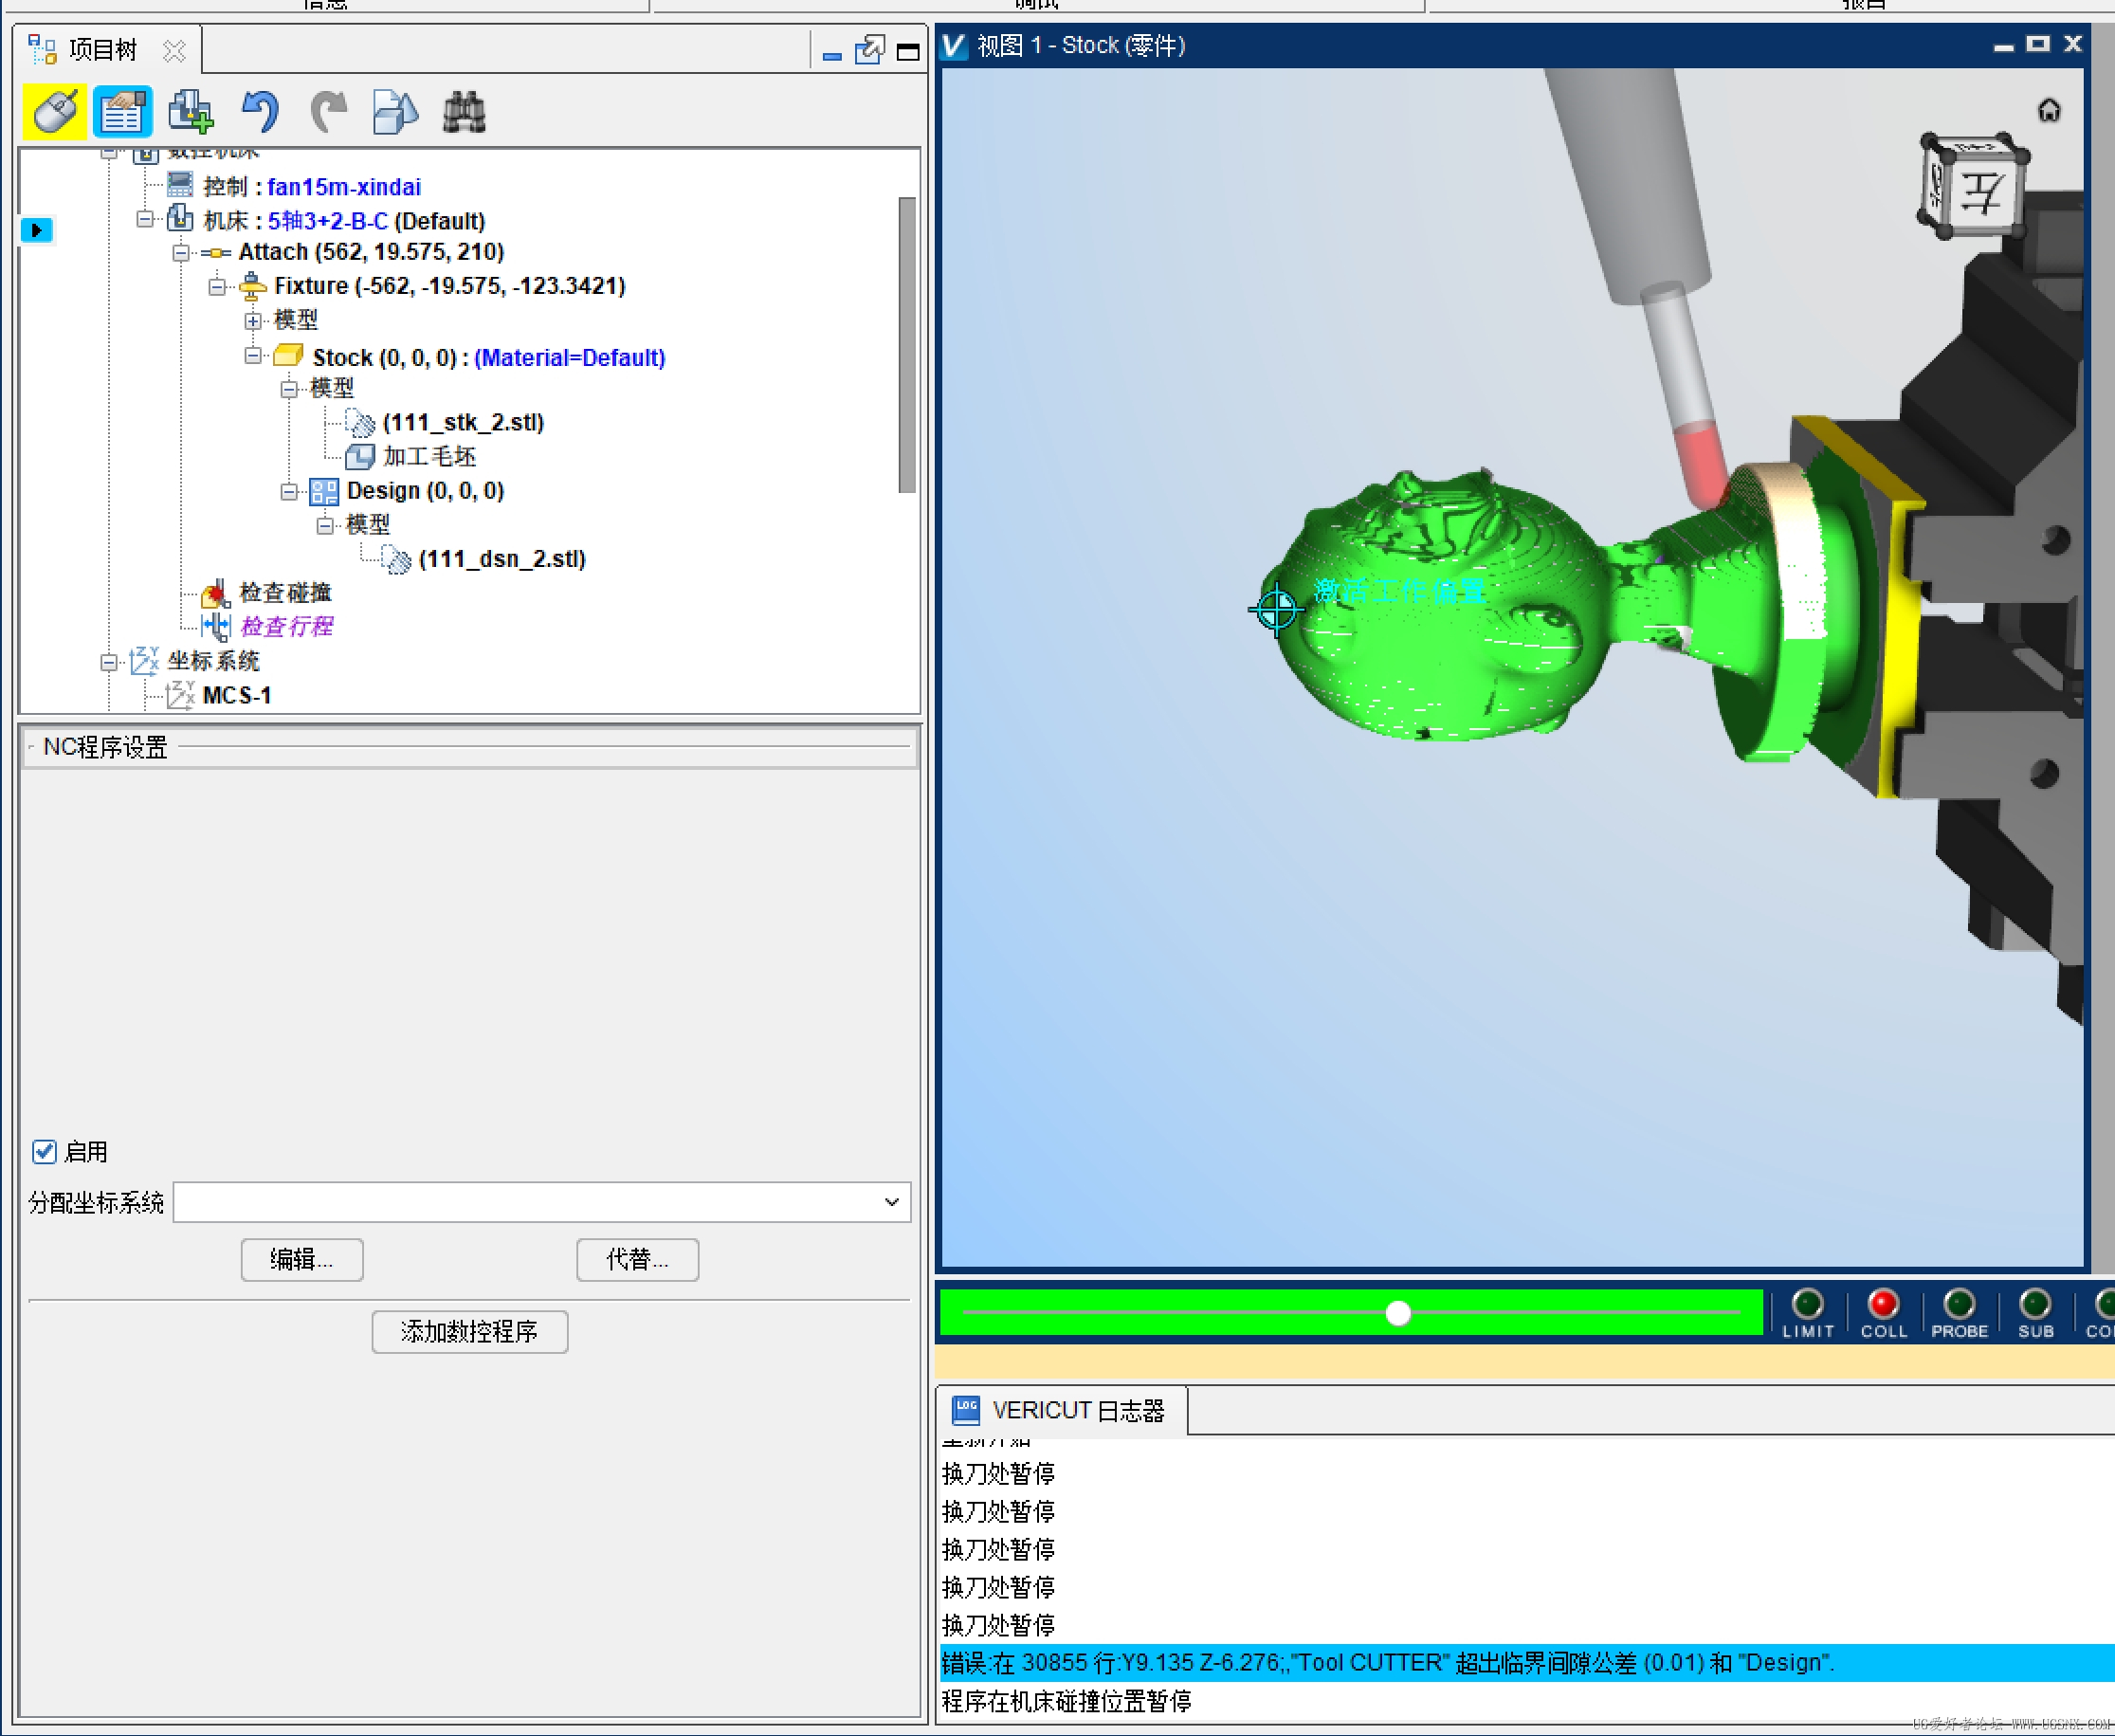The width and height of the screenshot is (2115, 1736).
Task: Click the gray redo arrow icon
Action: (328, 110)
